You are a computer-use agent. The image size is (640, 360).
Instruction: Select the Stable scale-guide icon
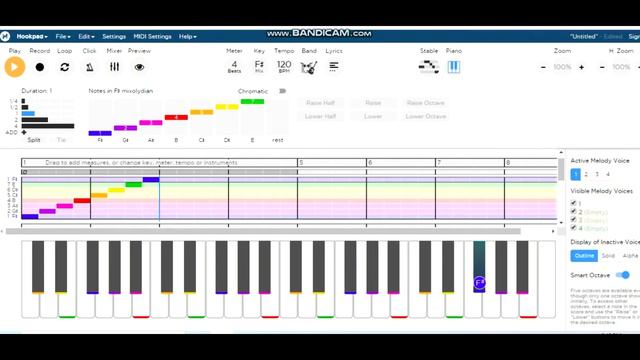[429, 67]
